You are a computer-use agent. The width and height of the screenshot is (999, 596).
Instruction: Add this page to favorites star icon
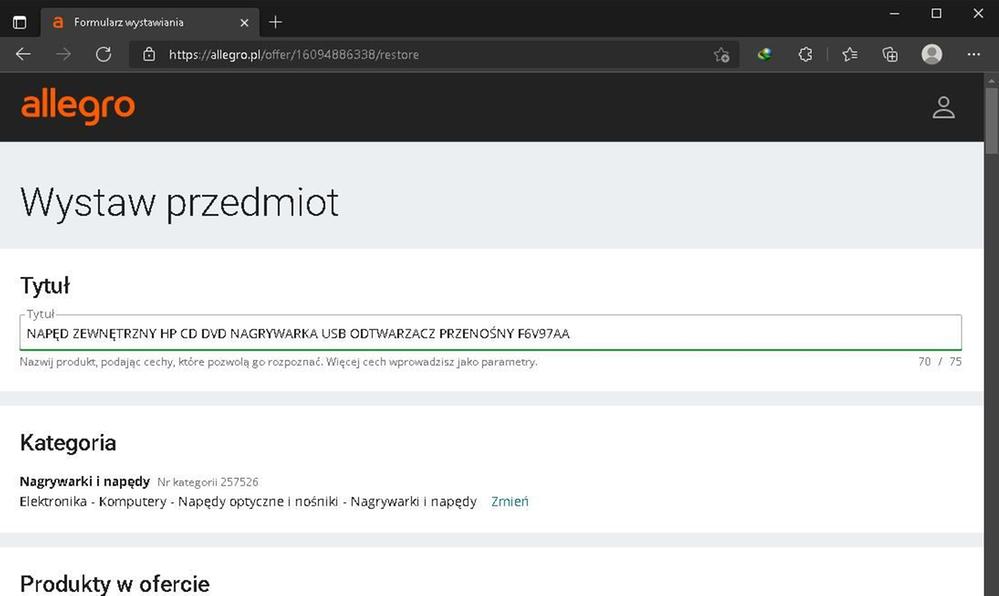(x=721, y=55)
